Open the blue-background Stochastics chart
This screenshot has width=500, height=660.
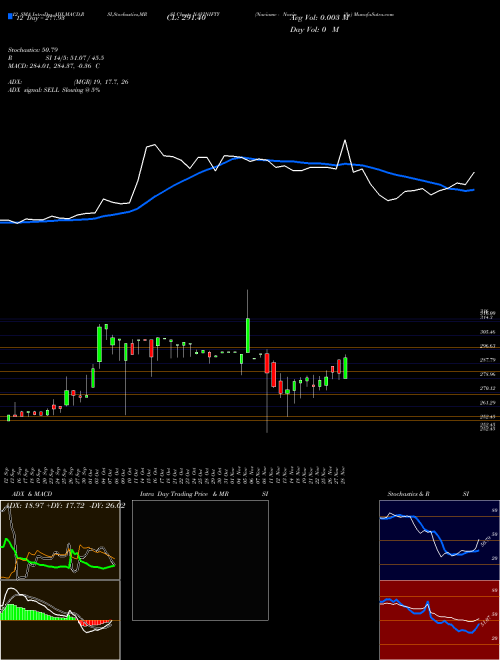click(439, 540)
